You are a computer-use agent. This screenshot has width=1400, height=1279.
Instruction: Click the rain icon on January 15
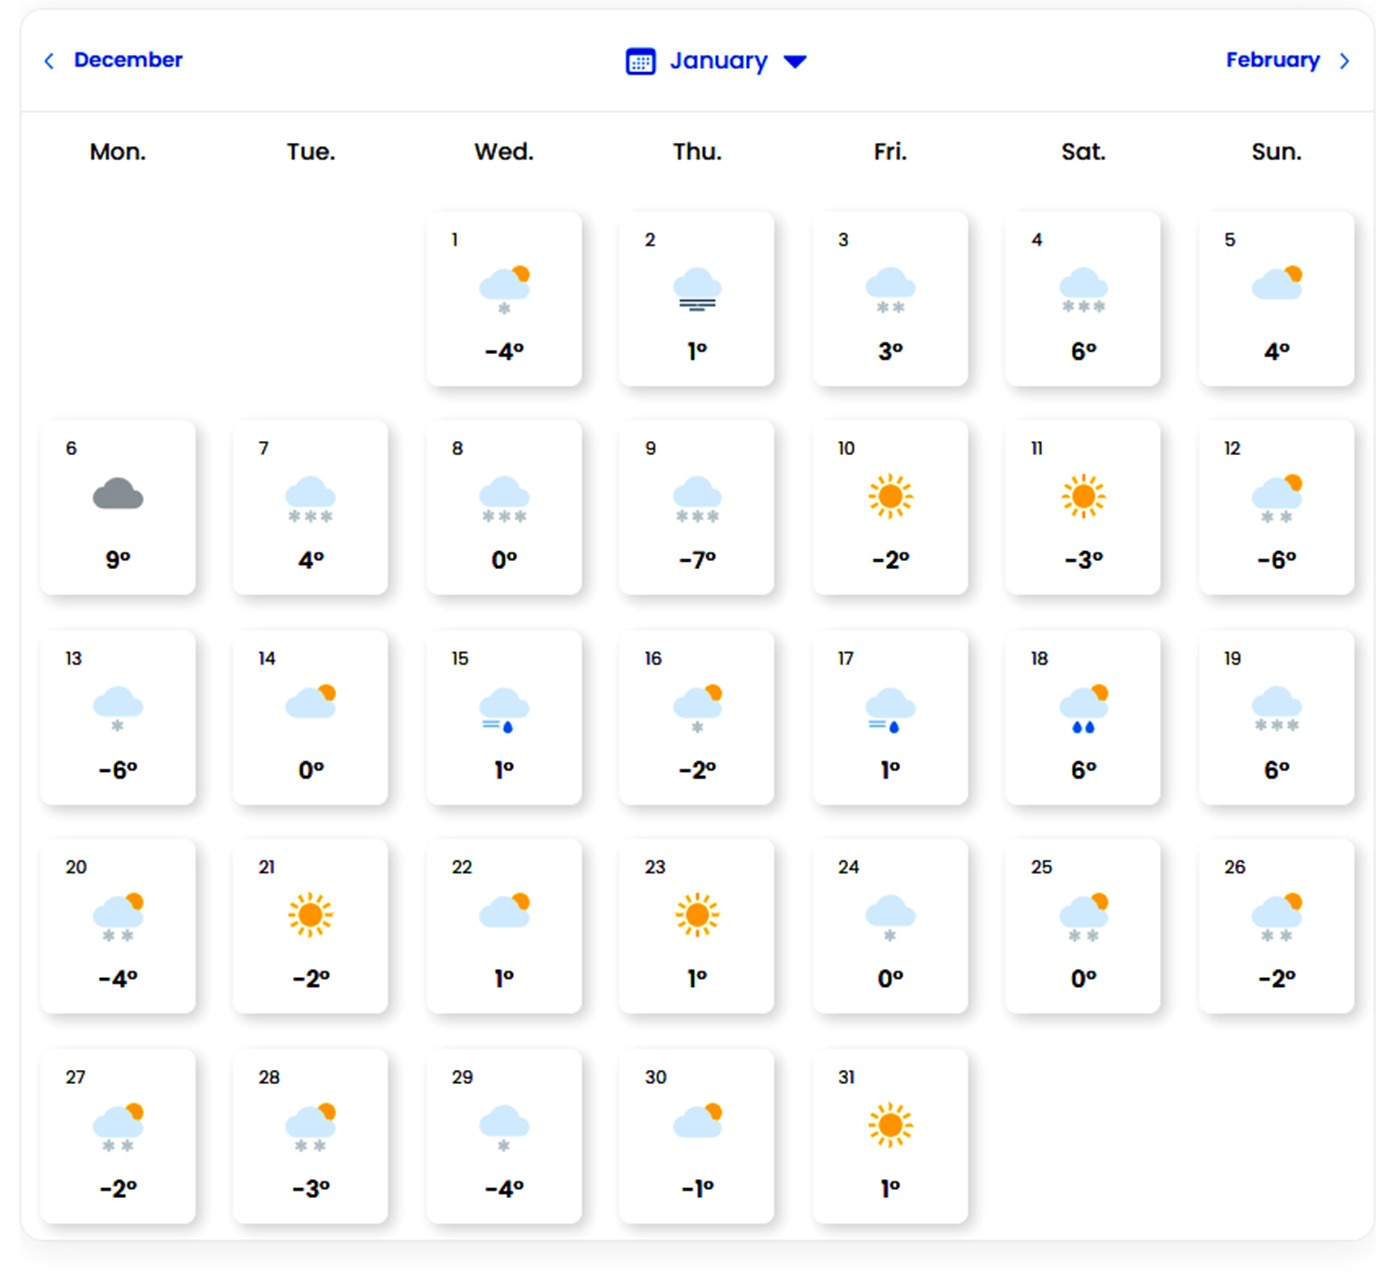504,710
